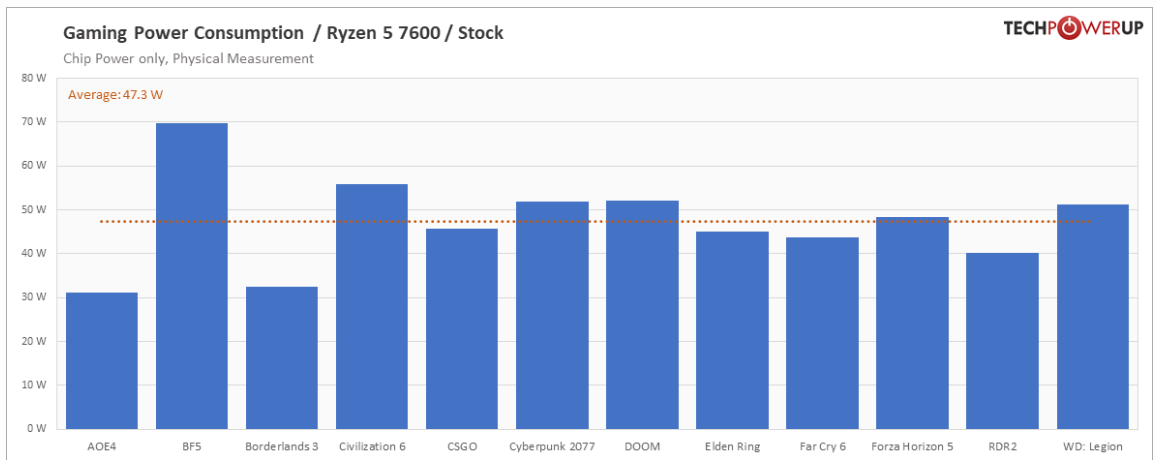Screen dimensions: 1156x460
Task: Click the subtitle 'Chip Power only, Physical Measurement'
Action: (x=189, y=58)
